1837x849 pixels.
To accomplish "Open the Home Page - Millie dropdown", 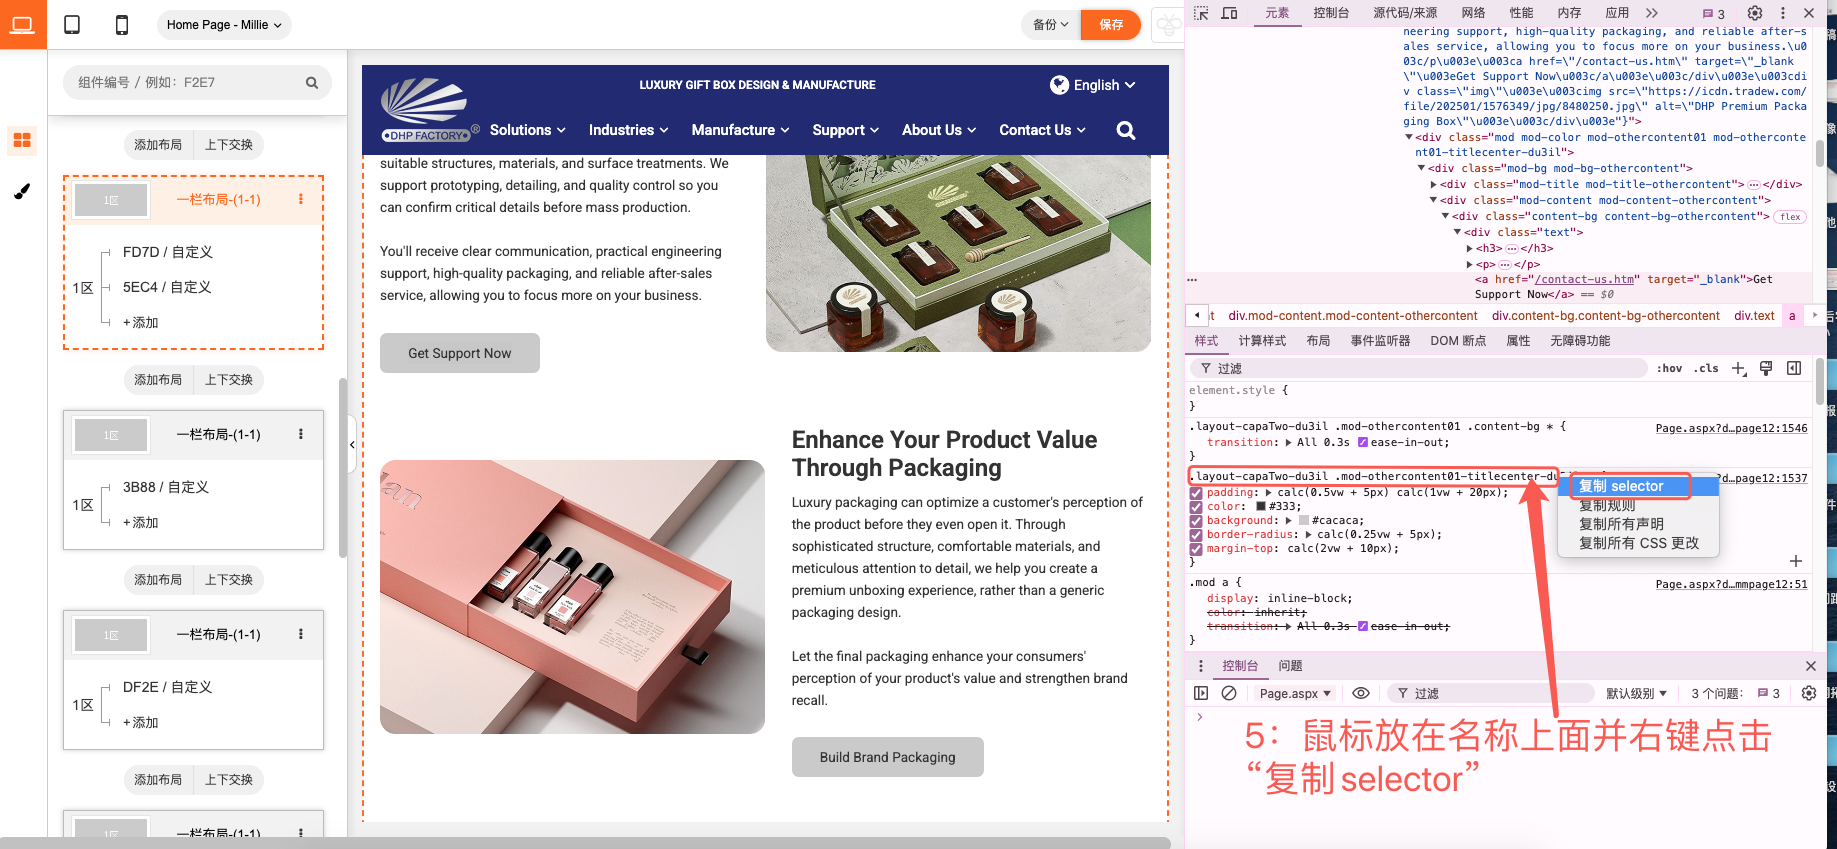I will [x=224, y=25].
